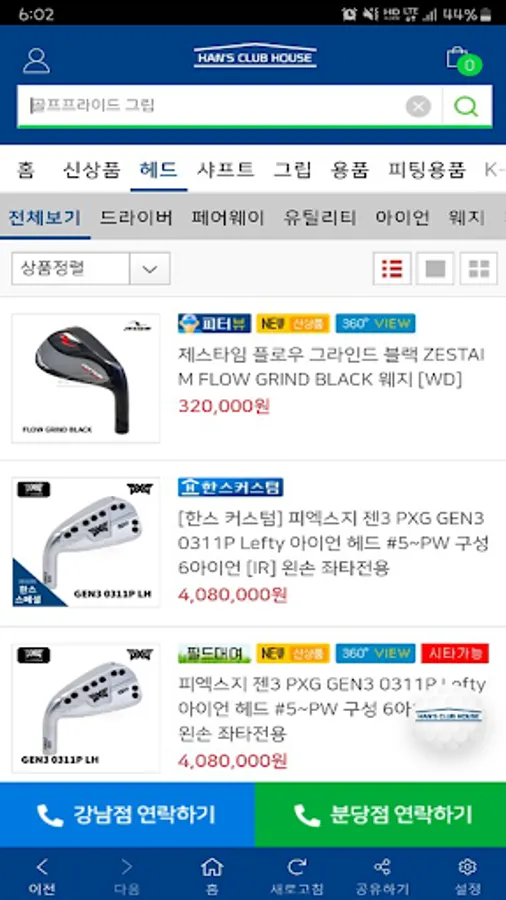Switch to grid view layout
Image resolution: width=506 pixels, height=900 pixels.
click(x=478, y=268)
